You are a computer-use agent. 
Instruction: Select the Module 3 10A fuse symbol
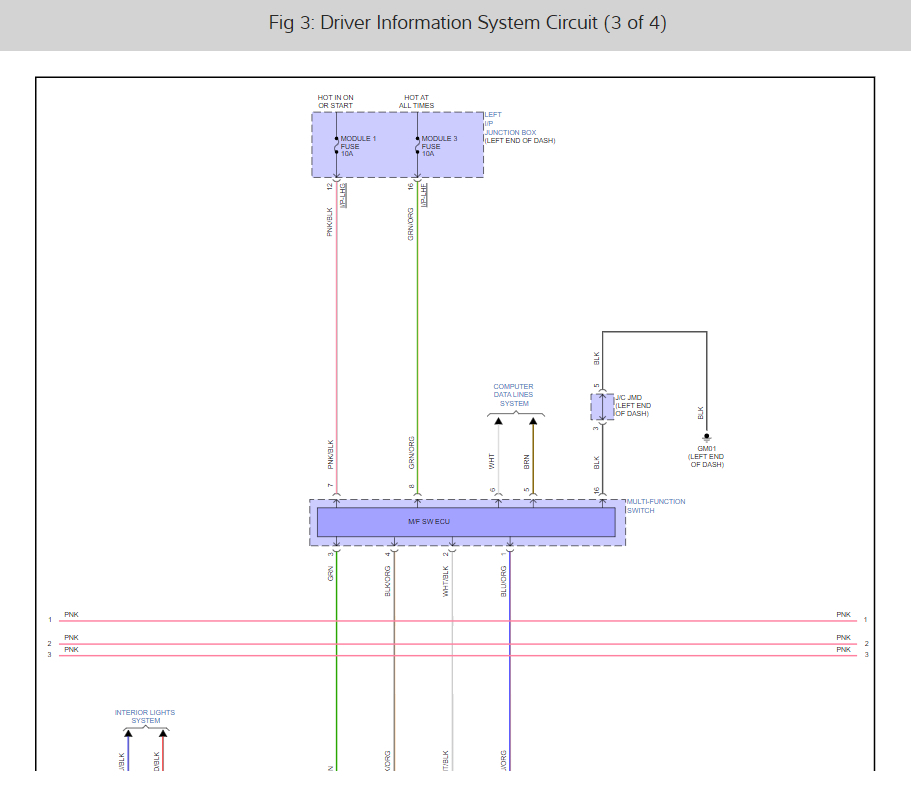pyautogui.click(x=417, y=145)
